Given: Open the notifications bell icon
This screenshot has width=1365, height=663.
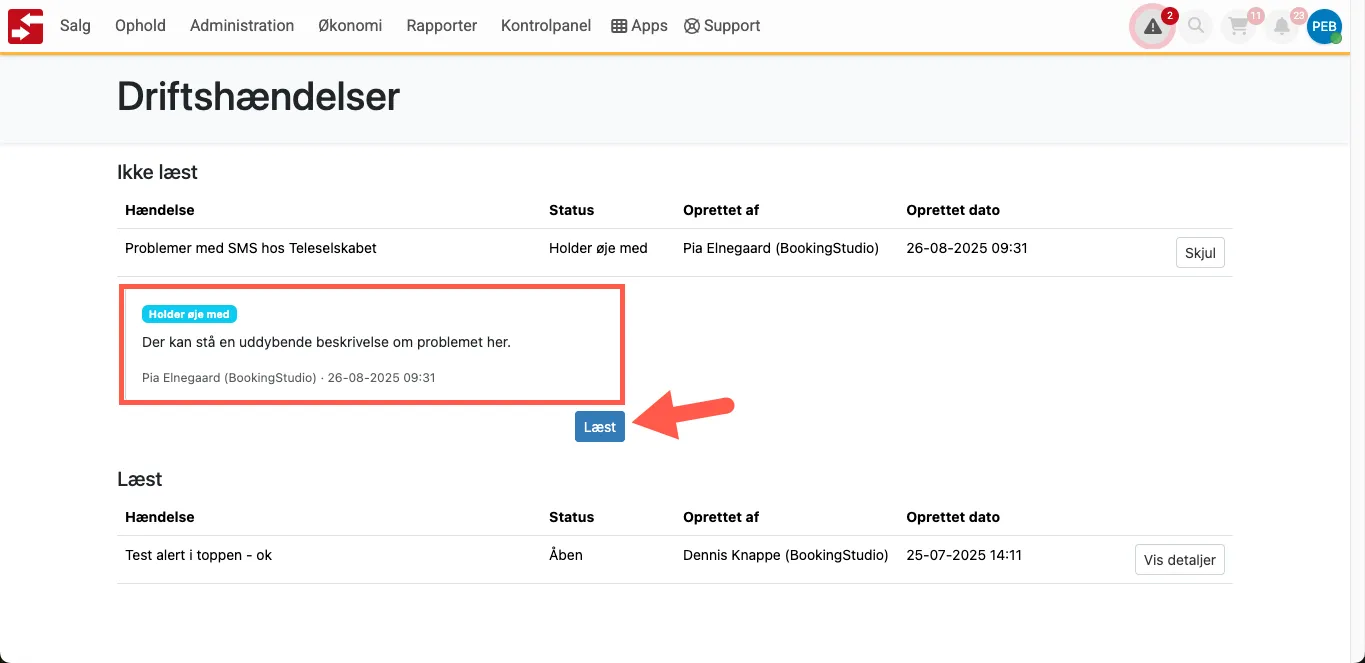Looking at the screenshot, I should [1281, 27].
